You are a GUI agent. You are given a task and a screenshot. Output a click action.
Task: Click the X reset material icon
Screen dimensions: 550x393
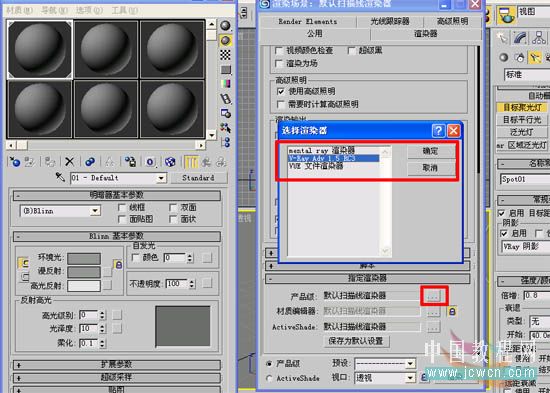69,162
